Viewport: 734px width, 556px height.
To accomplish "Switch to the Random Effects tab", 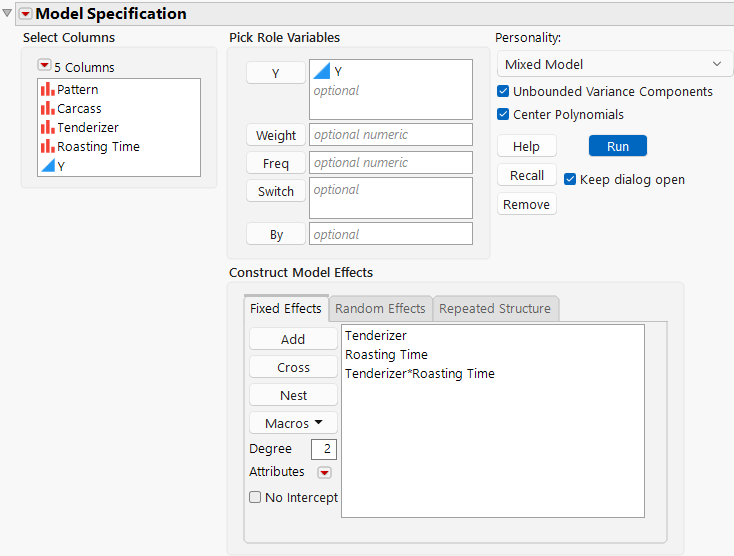I will [x=380, y=308].
